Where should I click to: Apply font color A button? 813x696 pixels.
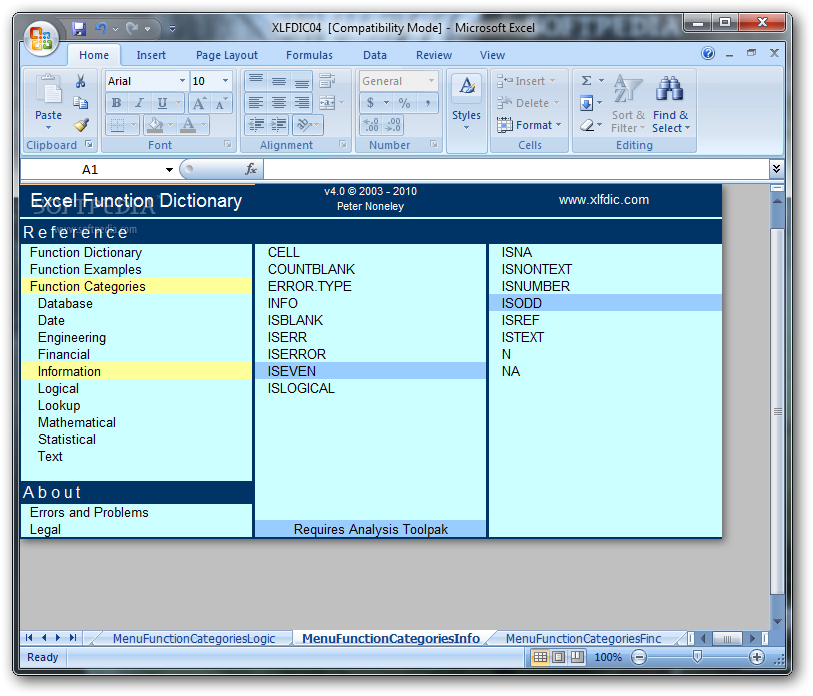coord(188,125)
